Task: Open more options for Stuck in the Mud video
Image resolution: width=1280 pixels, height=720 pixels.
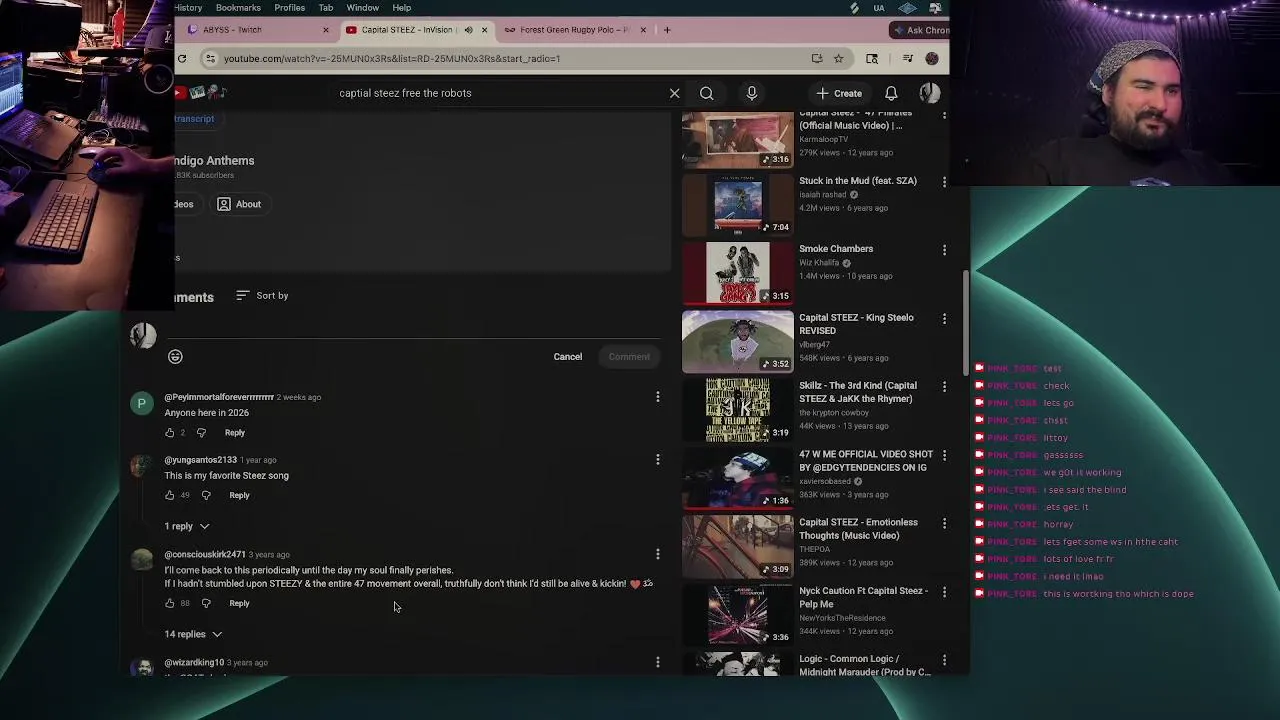Action: coord(944,182)
